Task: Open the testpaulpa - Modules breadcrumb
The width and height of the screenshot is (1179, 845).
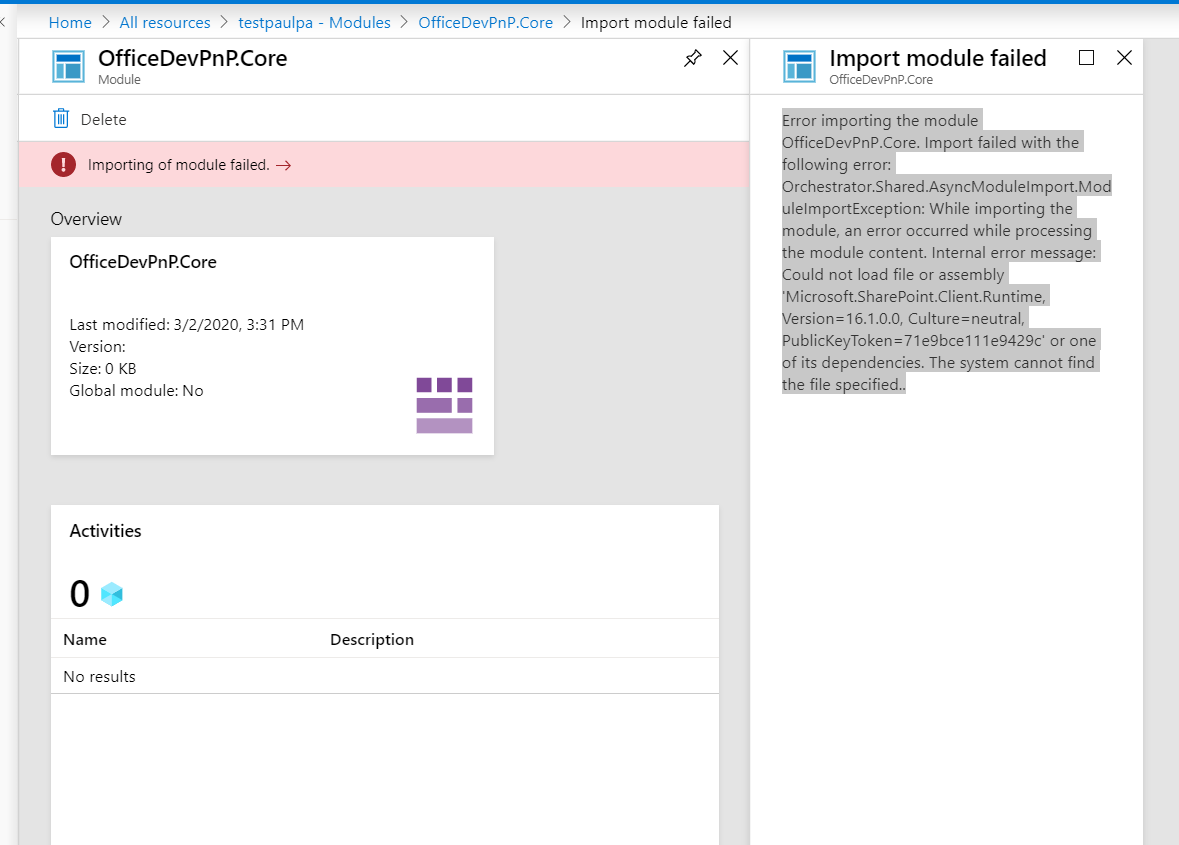Action: pos(314,22)
